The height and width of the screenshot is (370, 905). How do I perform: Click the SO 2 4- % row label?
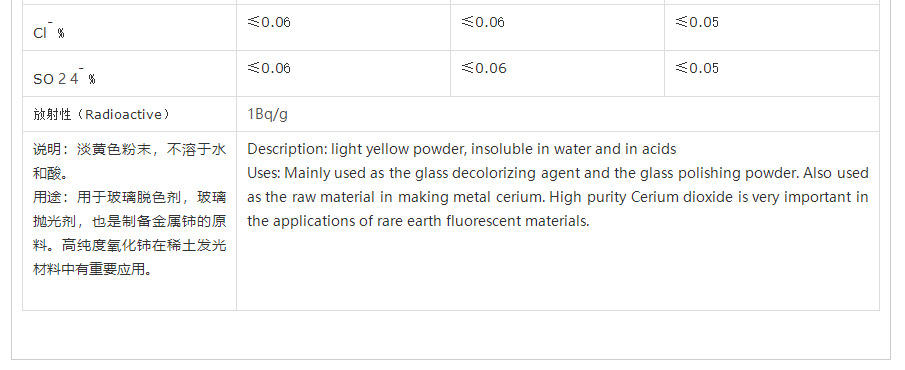tap(65, 76)
